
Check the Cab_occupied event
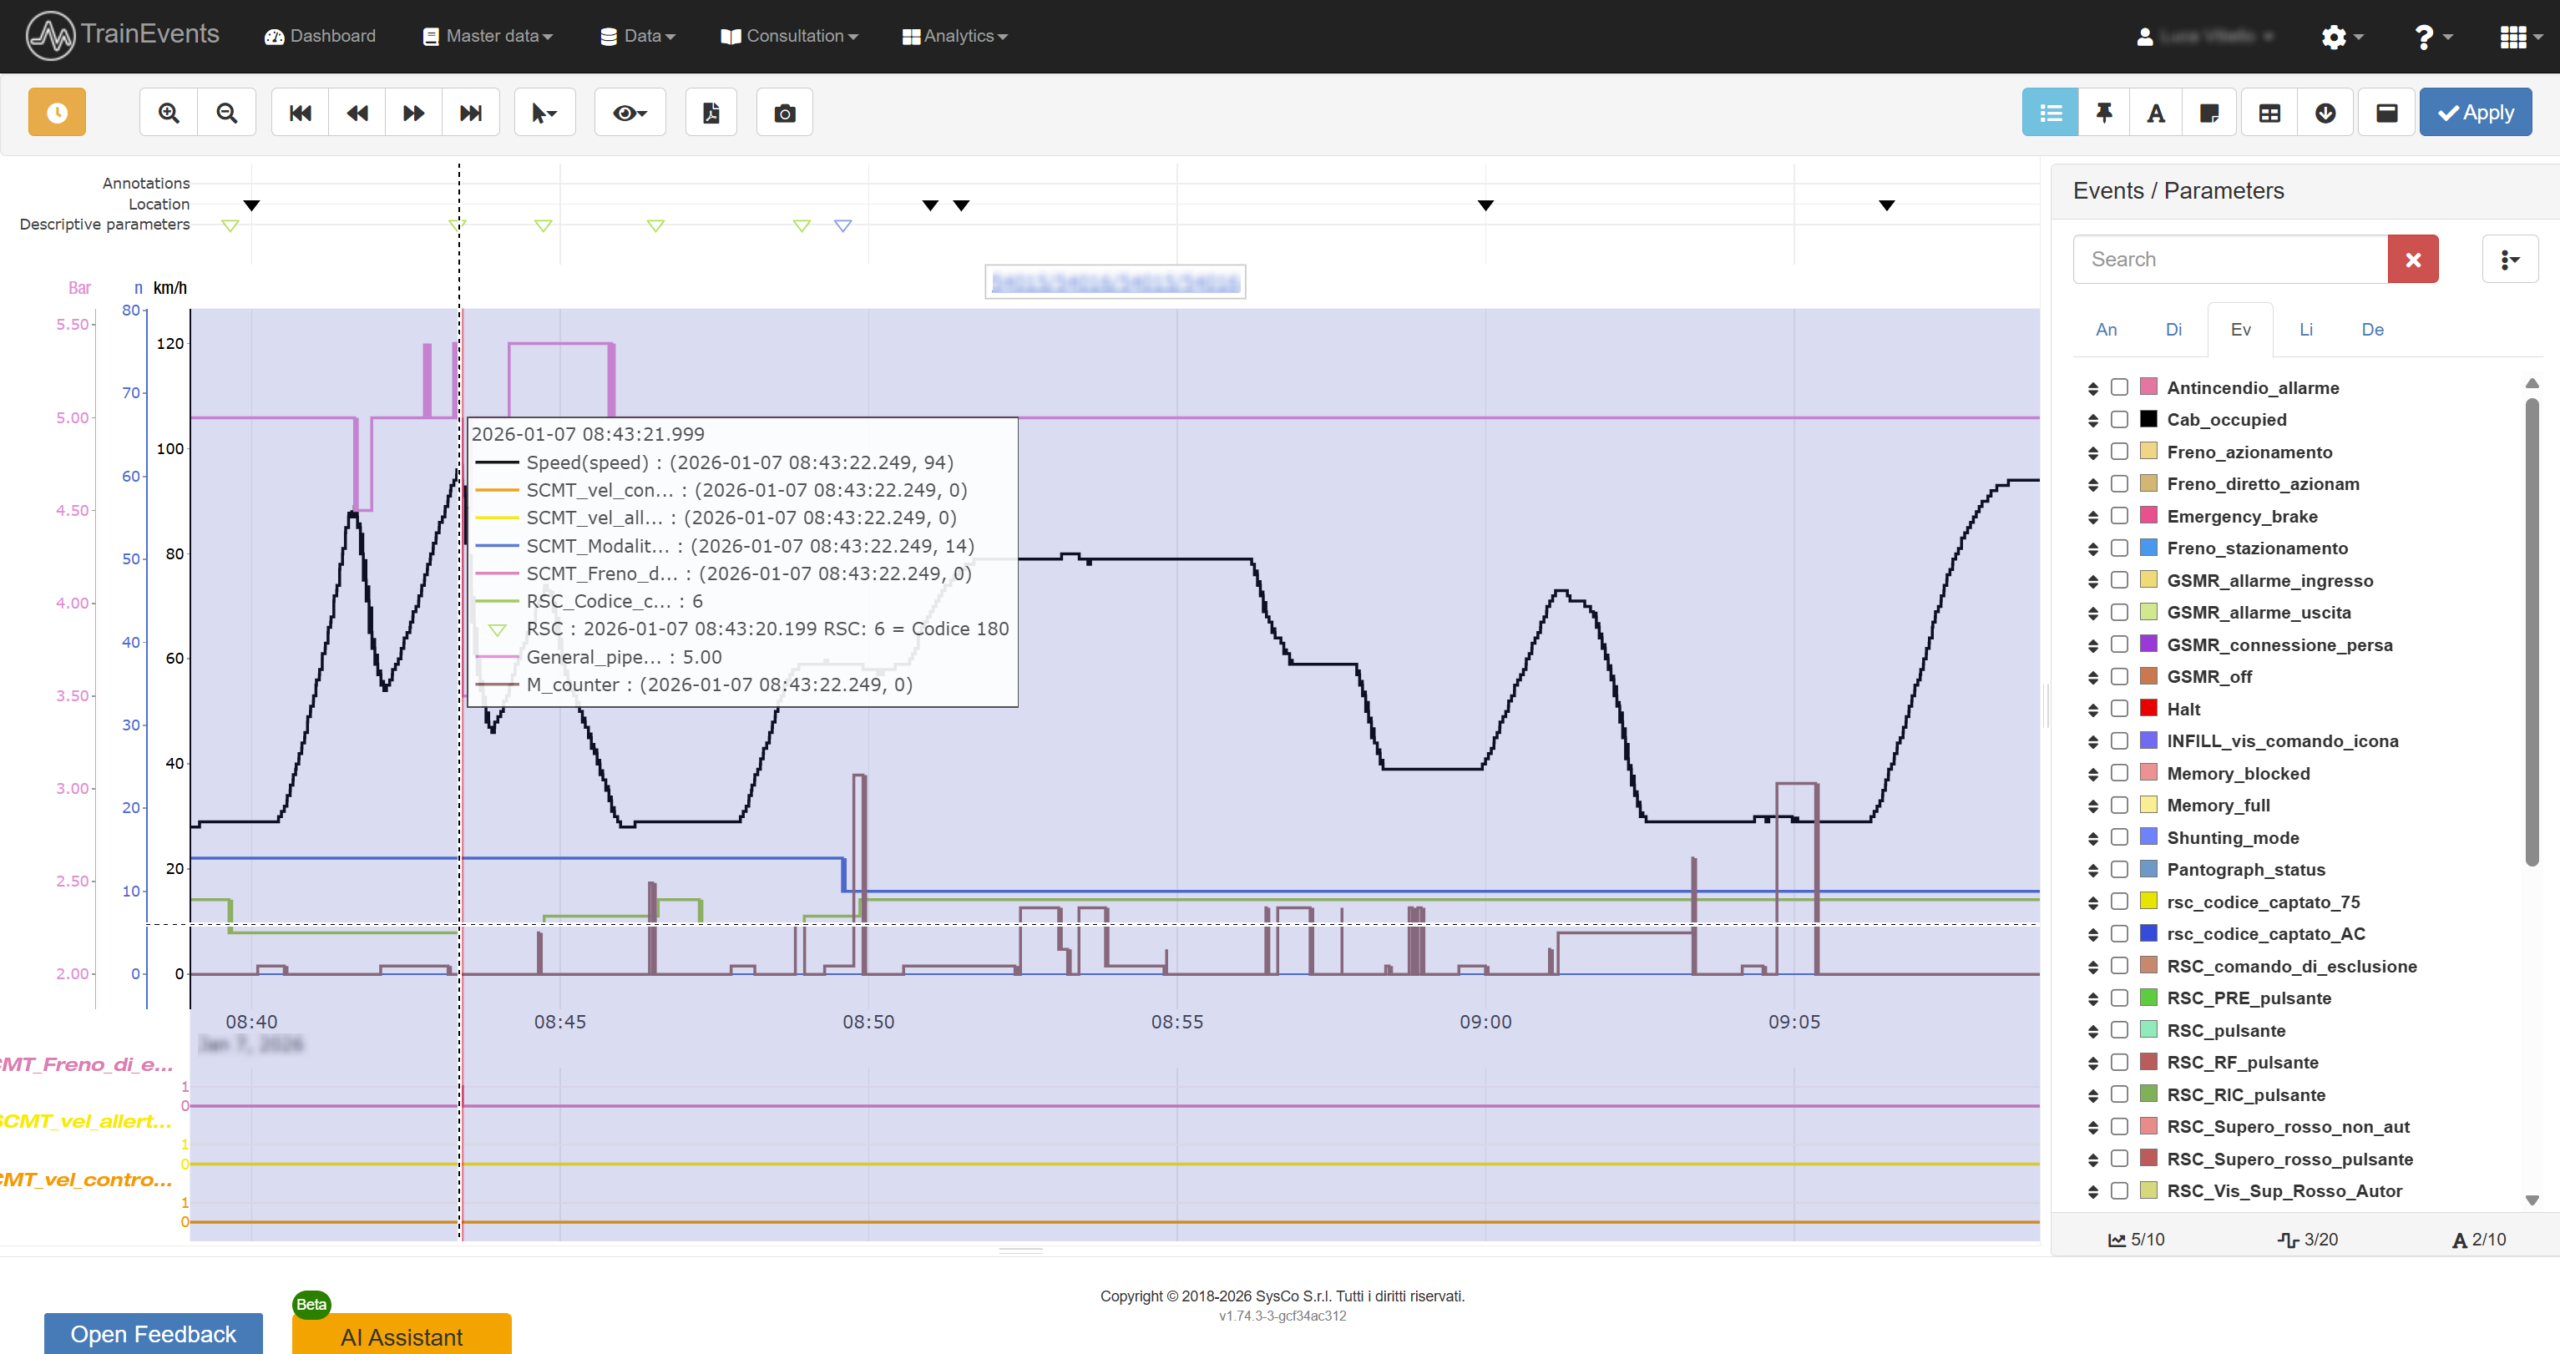point(2120,420)
